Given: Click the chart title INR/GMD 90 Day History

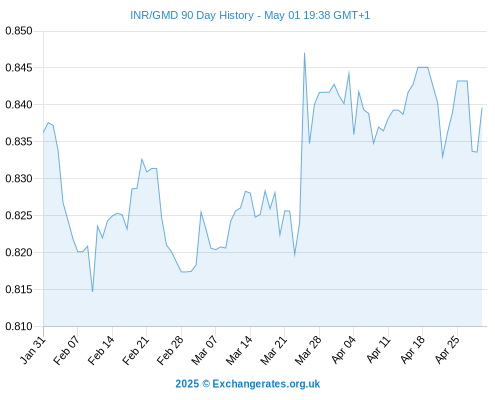Looking at the screenshot, I should click(x=192, y=15).
